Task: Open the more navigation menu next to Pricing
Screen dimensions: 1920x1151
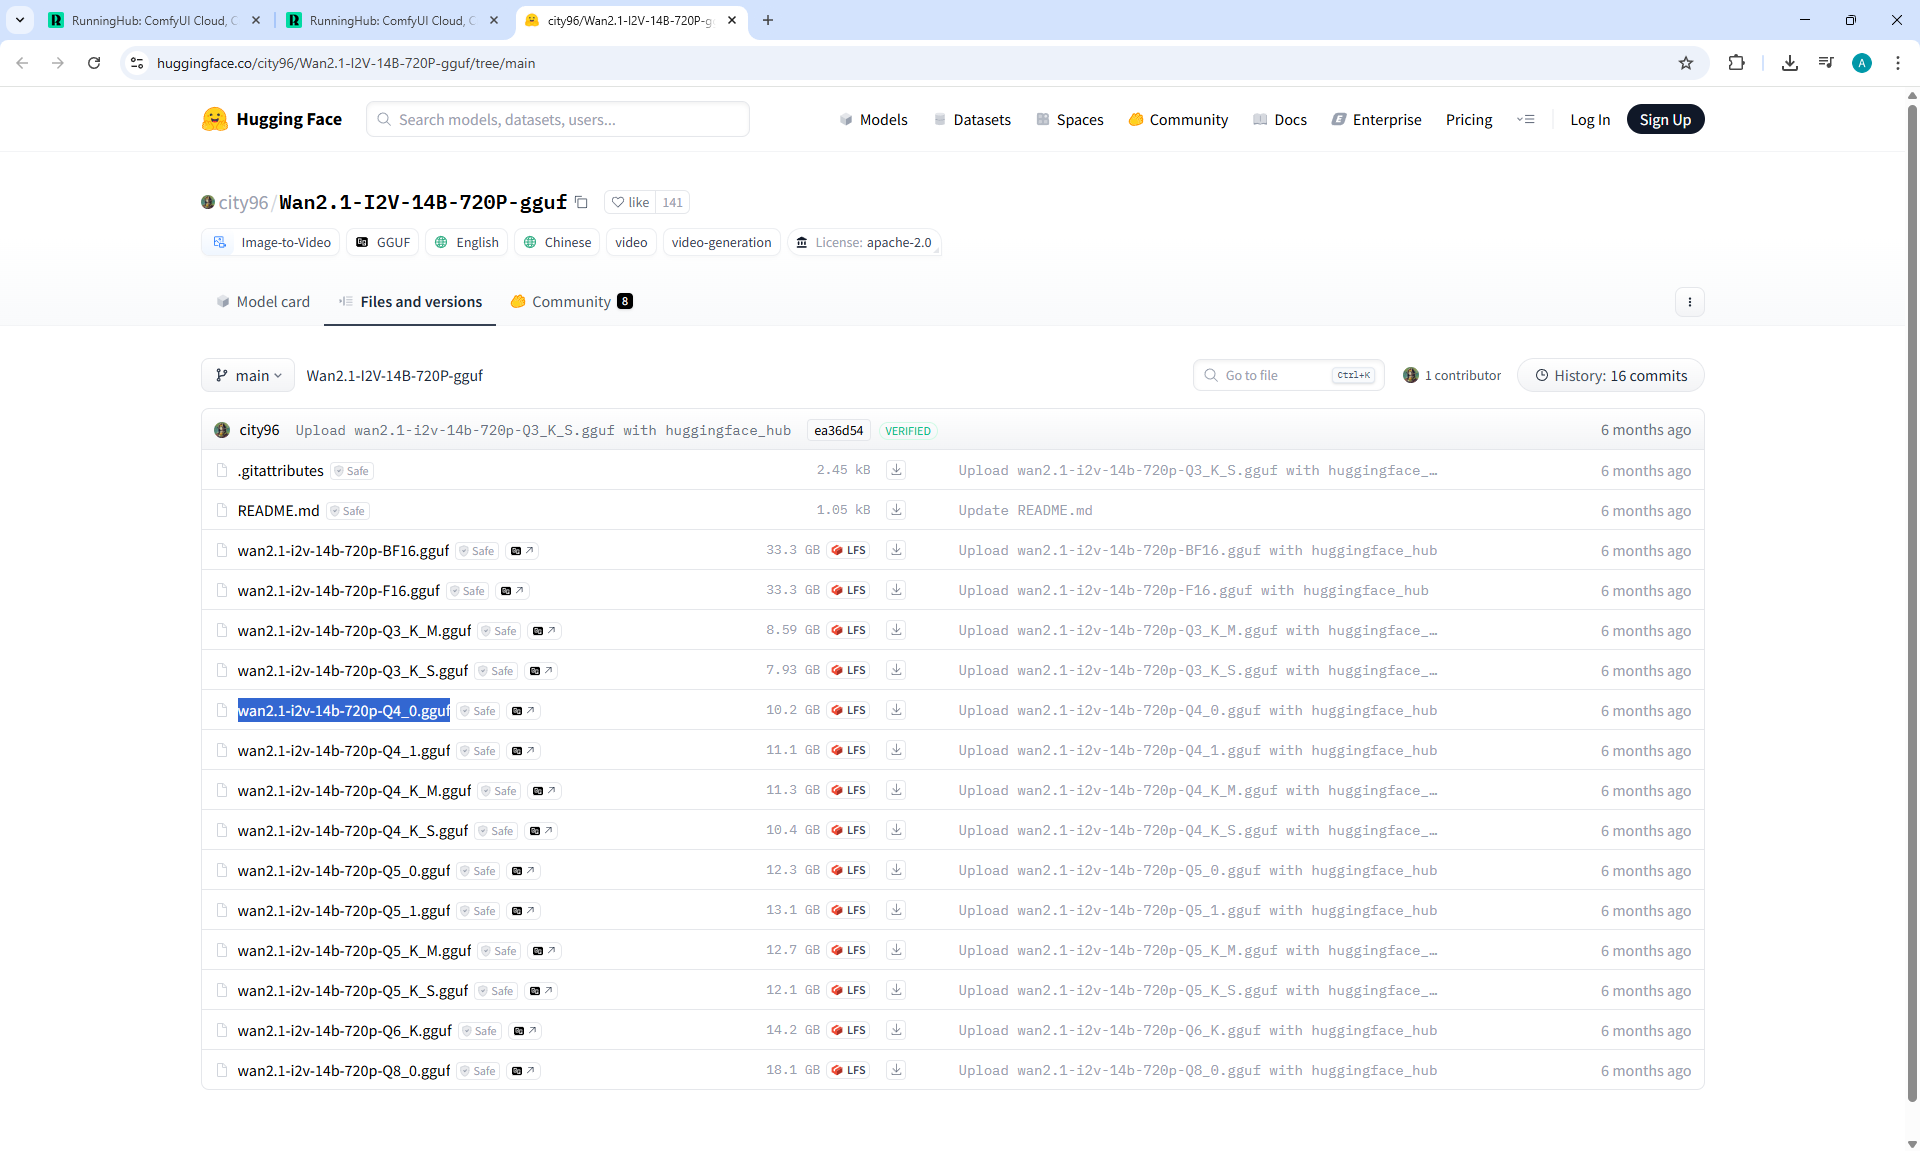Action: (x=1525, y=120)
